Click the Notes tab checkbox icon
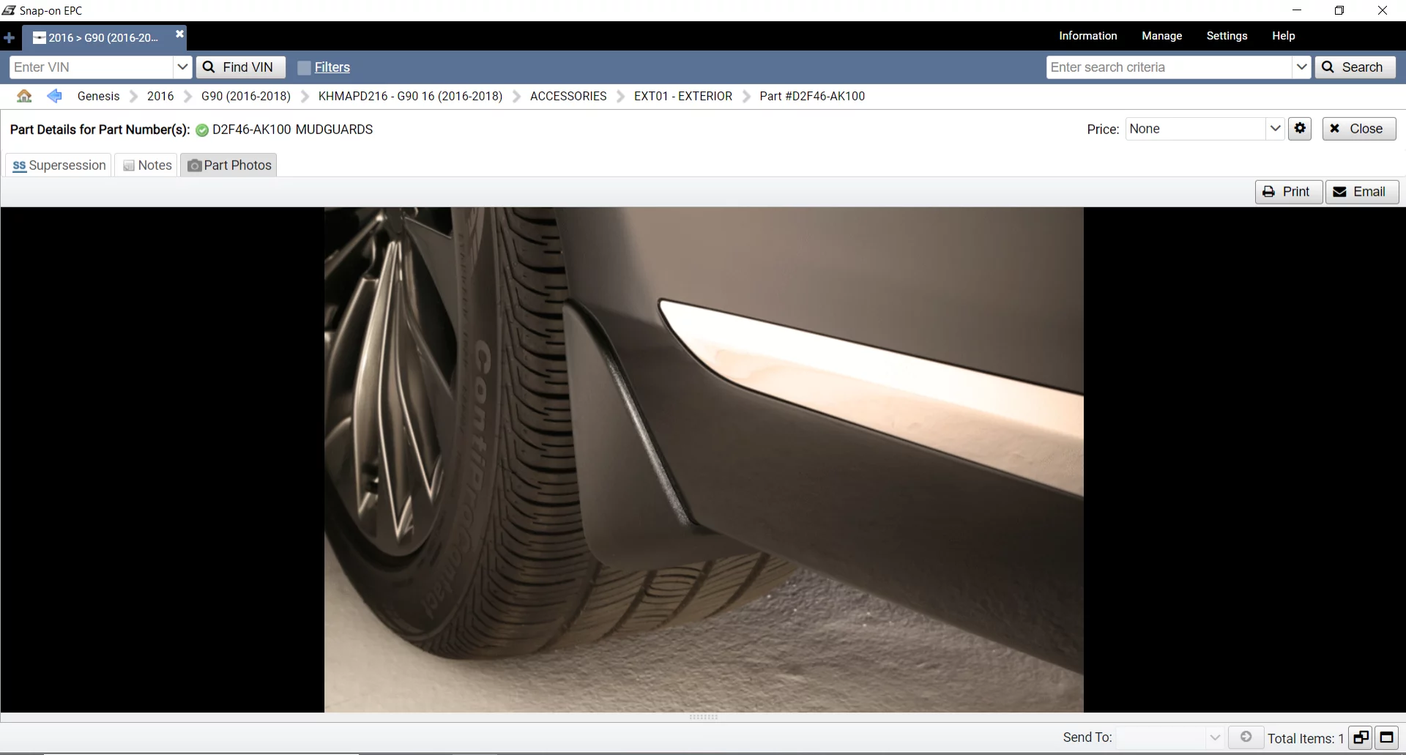This screenshot has height=755, width=1406. pyautogui.click(x=129, y=165)
